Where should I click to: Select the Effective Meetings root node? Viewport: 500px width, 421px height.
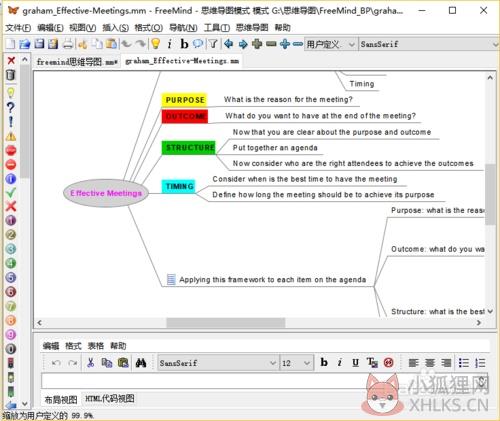[106, 193]
